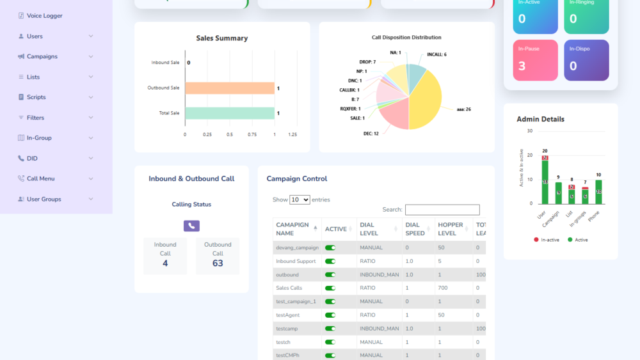Click devang_campaign name cell
This screenshot has height=360, width=640.
[297, 248]
